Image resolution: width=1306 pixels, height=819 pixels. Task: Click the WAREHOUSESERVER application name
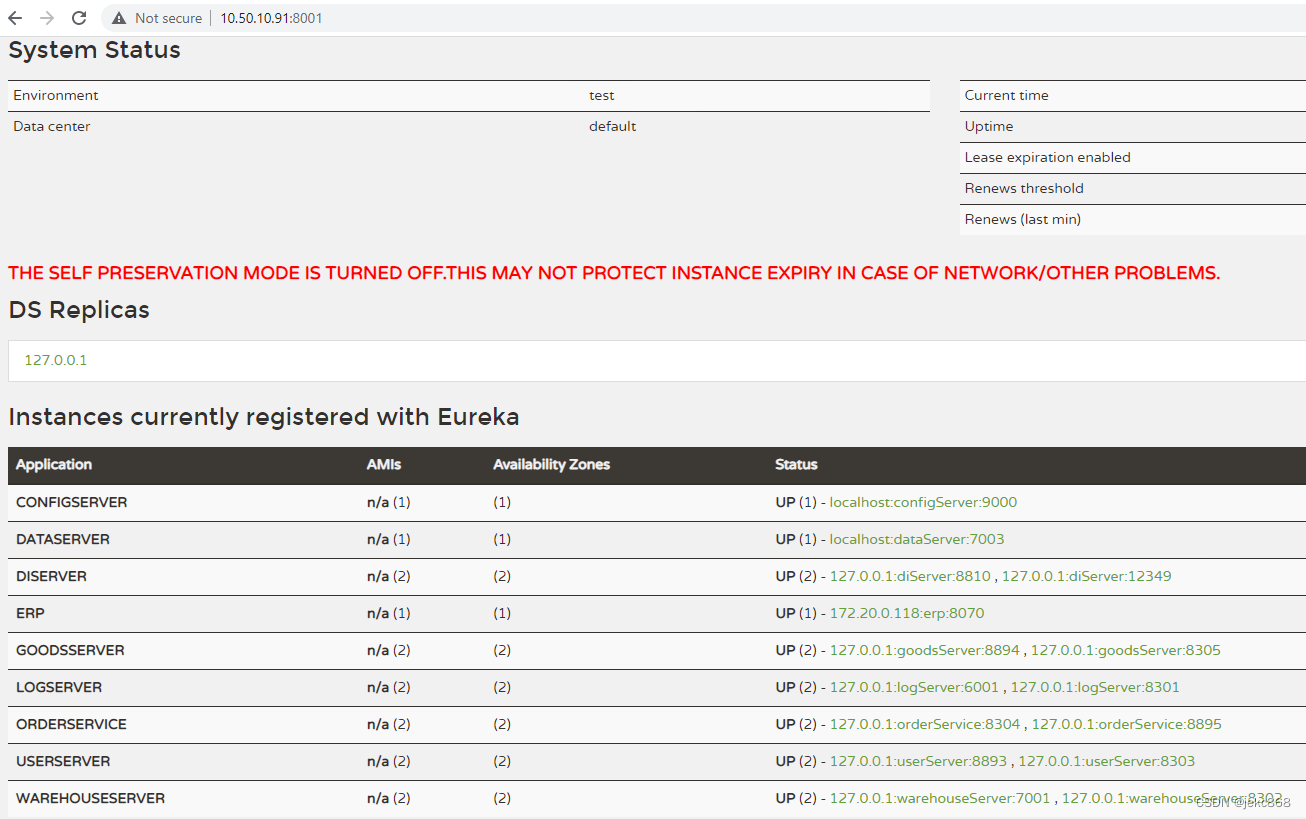point(91,798)
